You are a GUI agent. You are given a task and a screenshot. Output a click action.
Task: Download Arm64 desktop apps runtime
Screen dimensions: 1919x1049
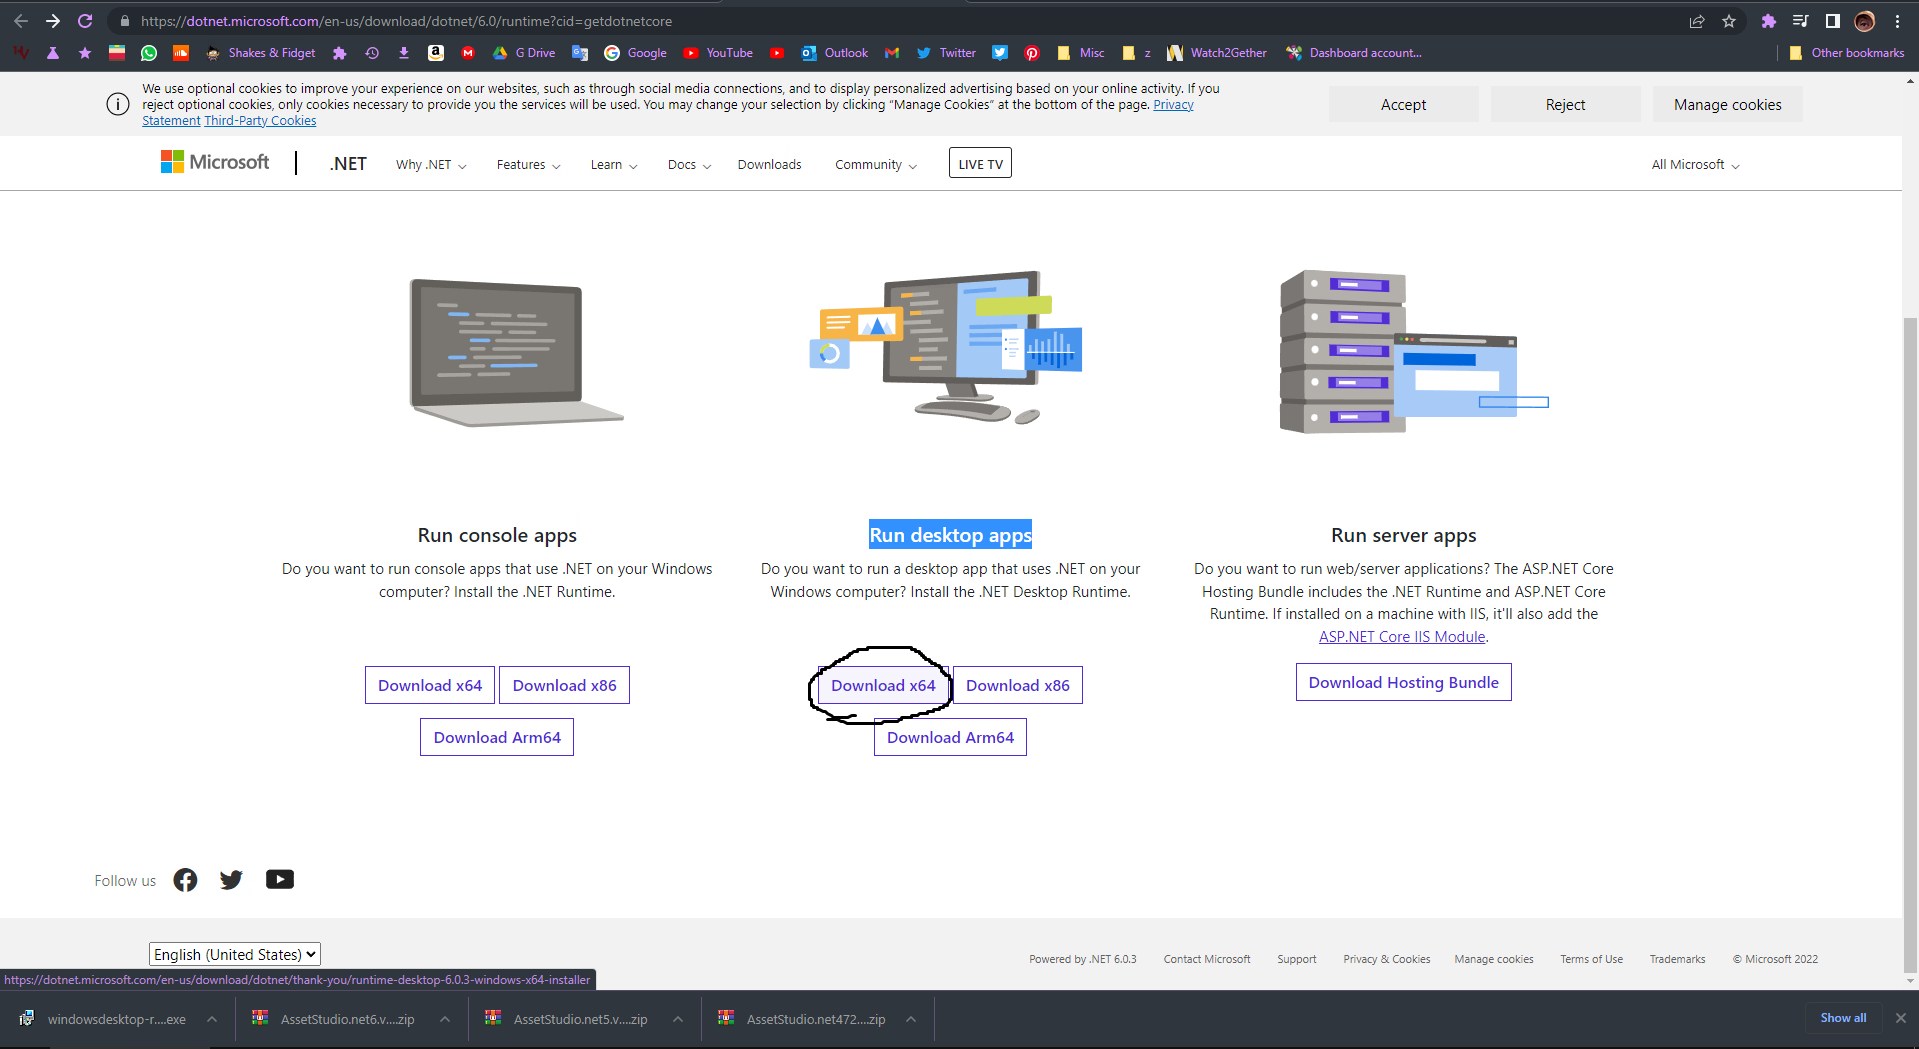tap(950, 737)
